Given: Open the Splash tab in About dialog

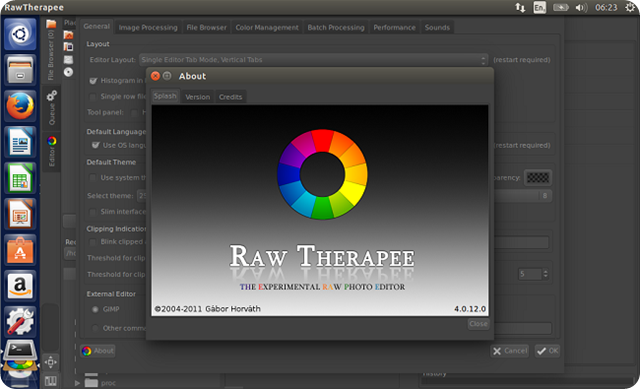Looking at the screenshot, I should [165, 96].
